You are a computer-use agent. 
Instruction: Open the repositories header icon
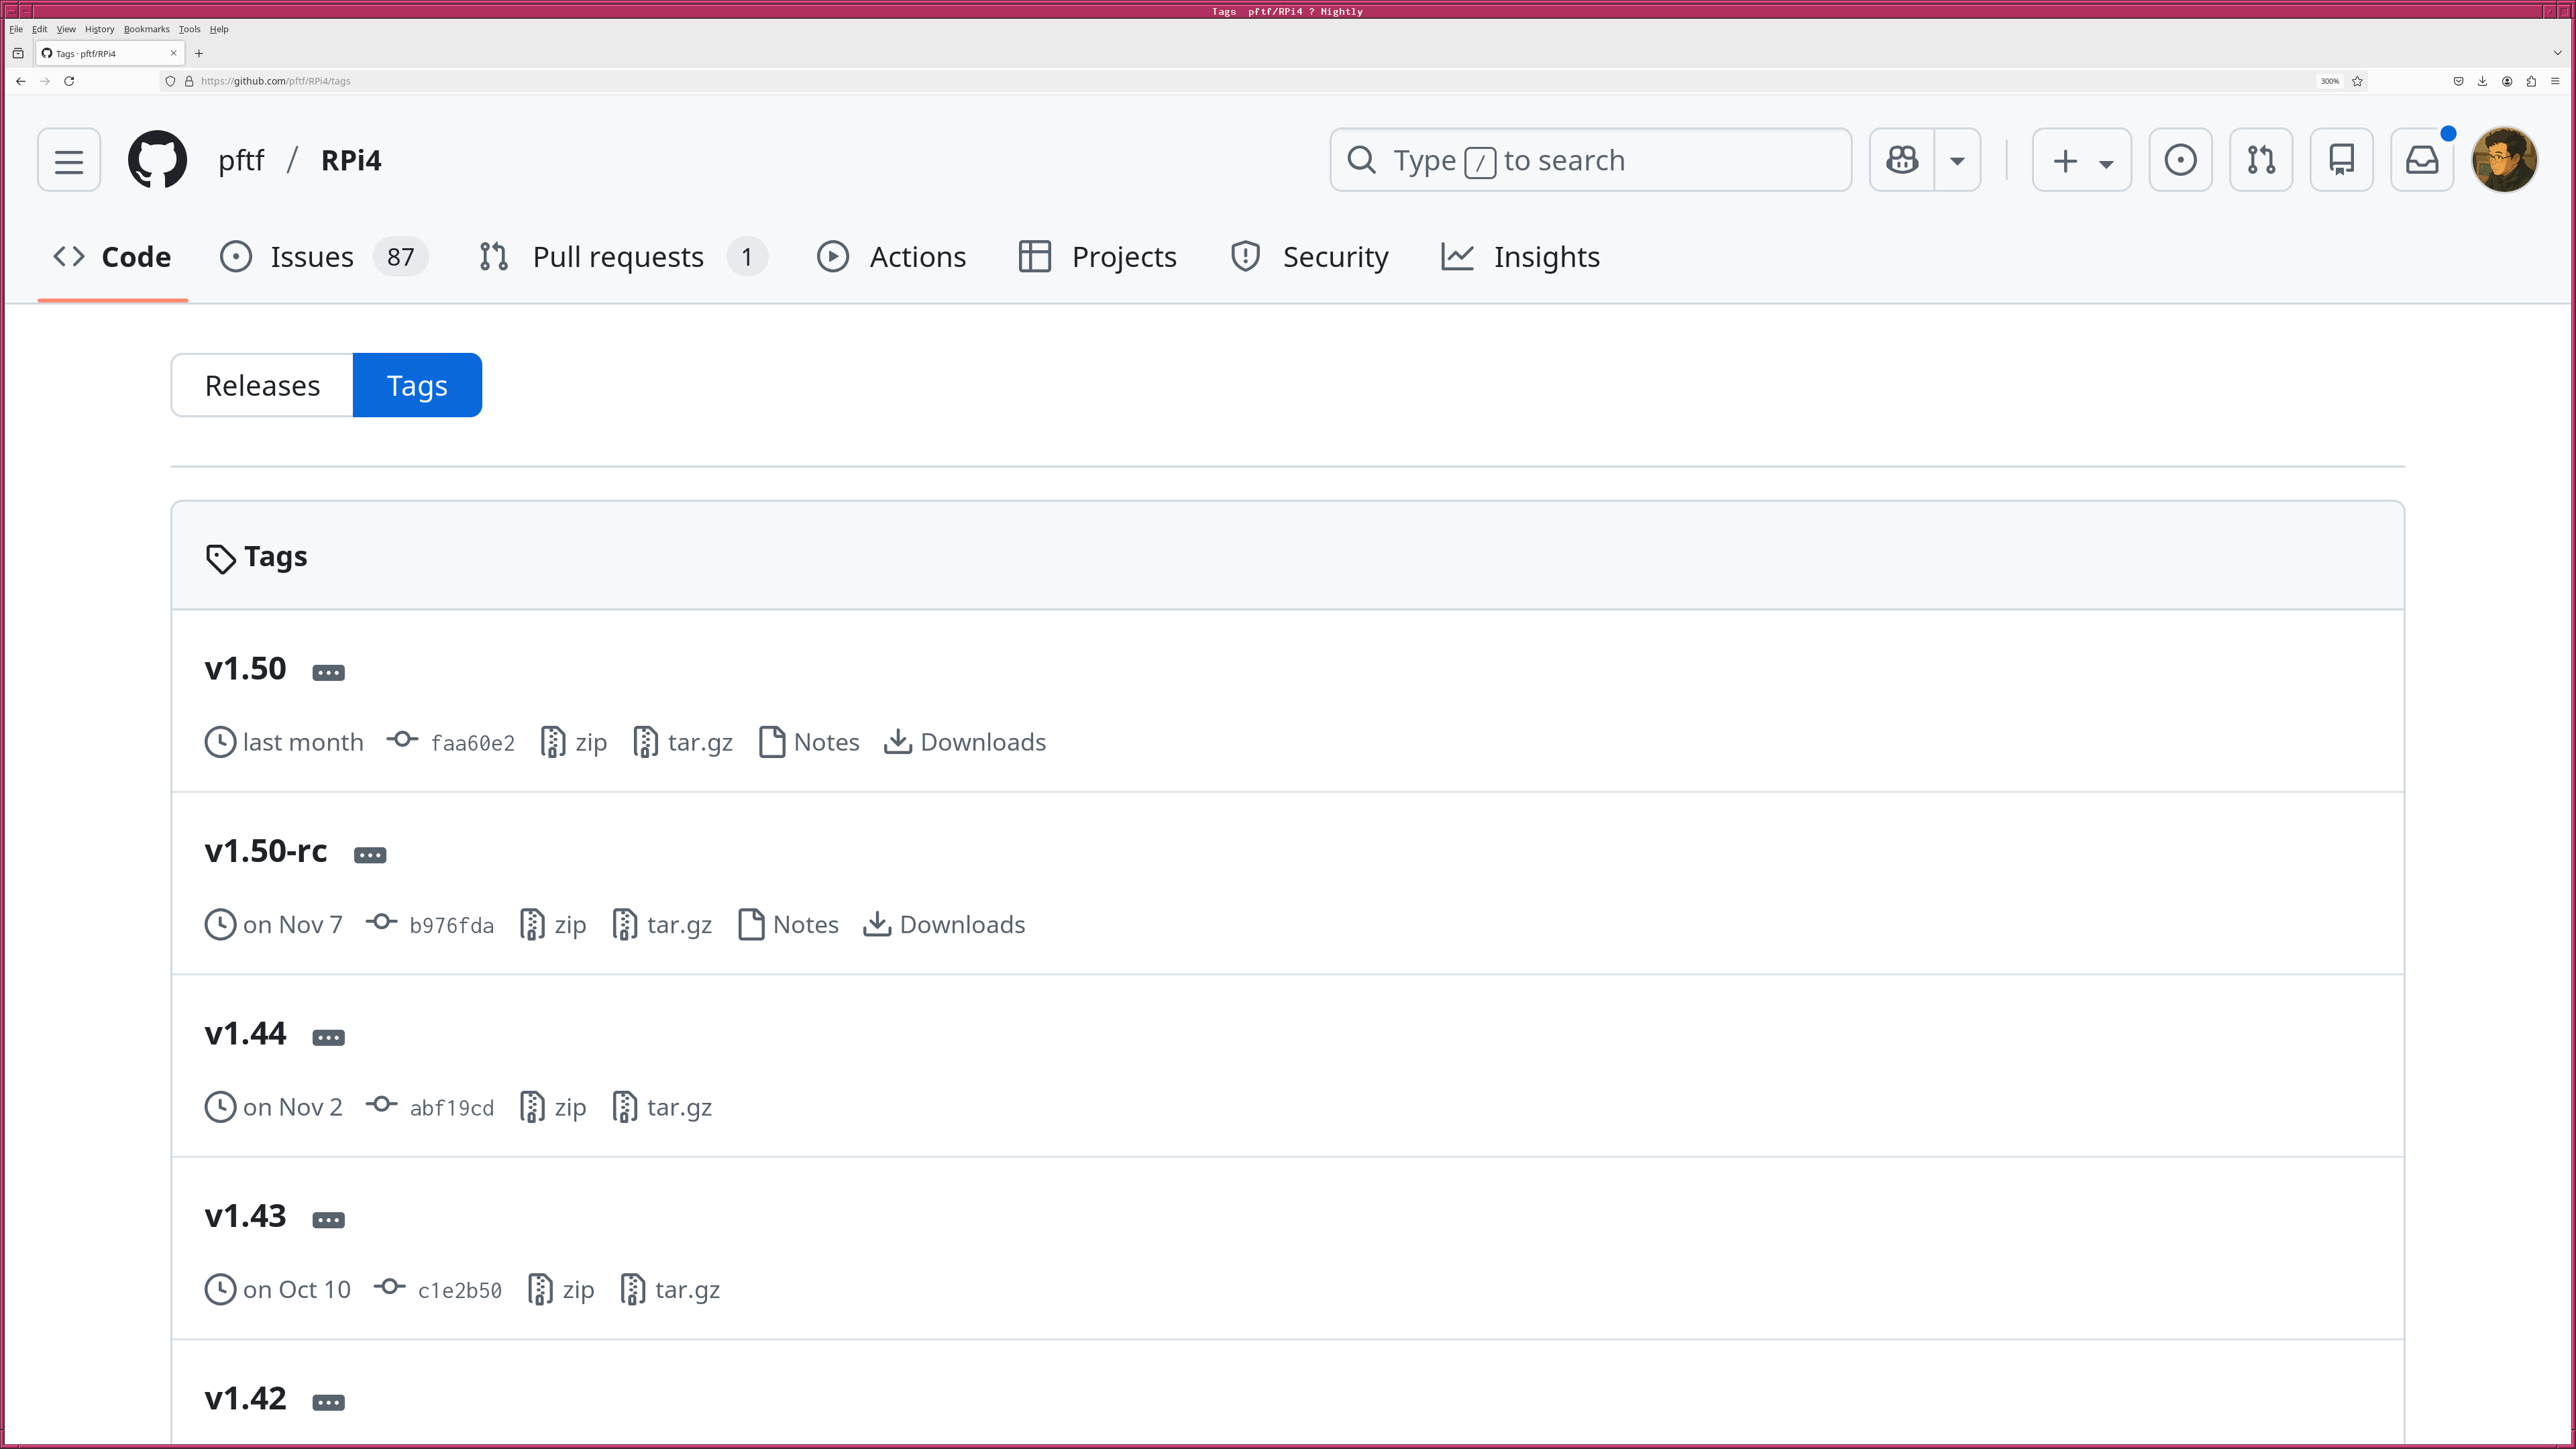coord(2341,160)
